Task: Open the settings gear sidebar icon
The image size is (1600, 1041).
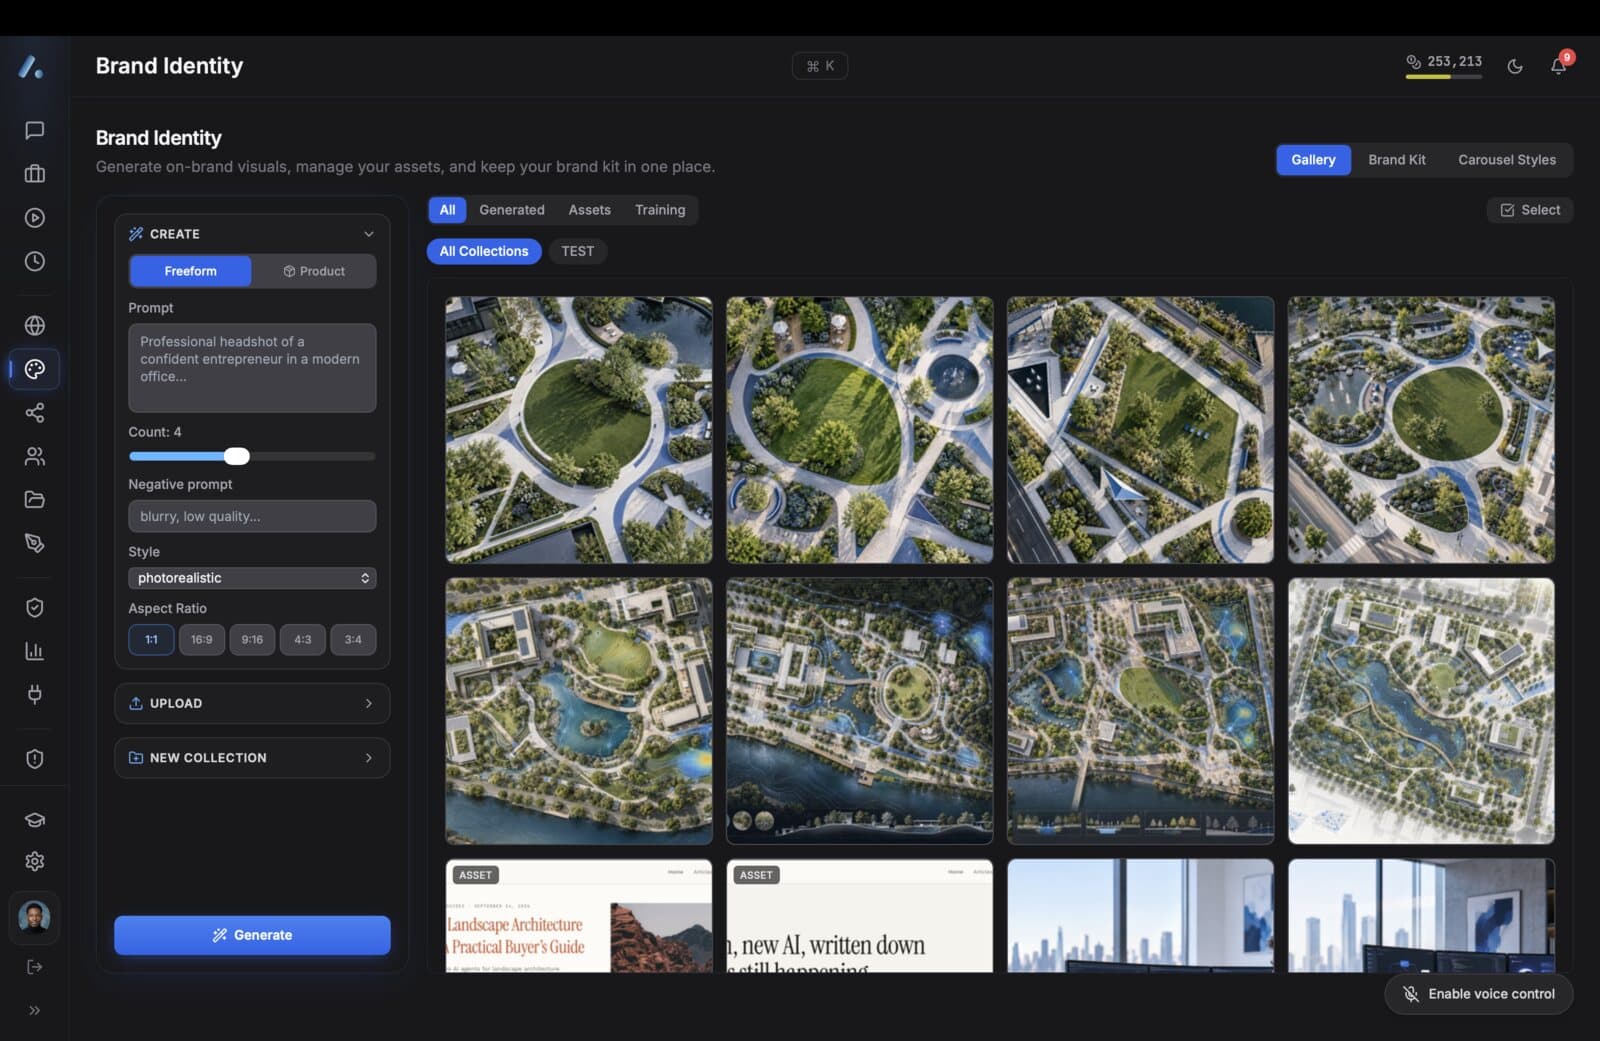Action: coord(34,861)
